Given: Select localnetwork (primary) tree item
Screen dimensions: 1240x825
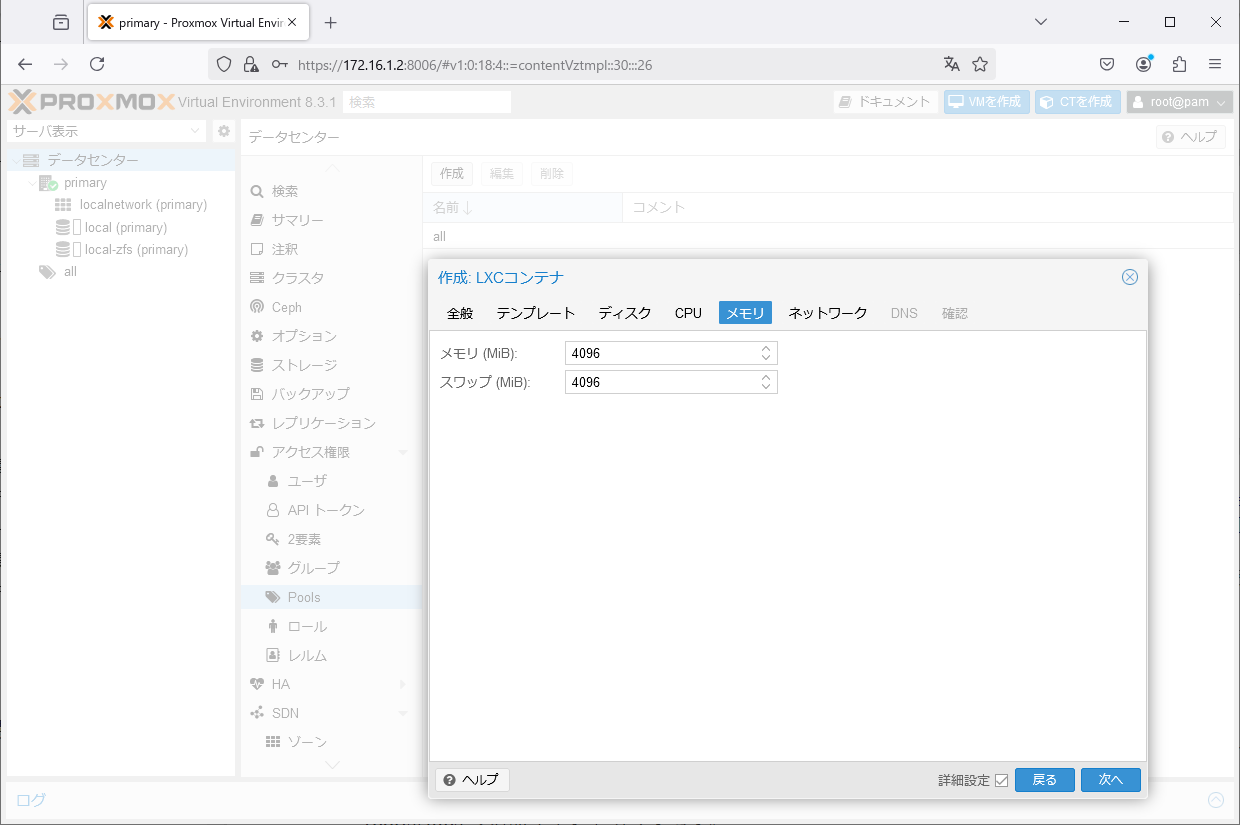Looking at the screenshot, I should pos(143,205).
